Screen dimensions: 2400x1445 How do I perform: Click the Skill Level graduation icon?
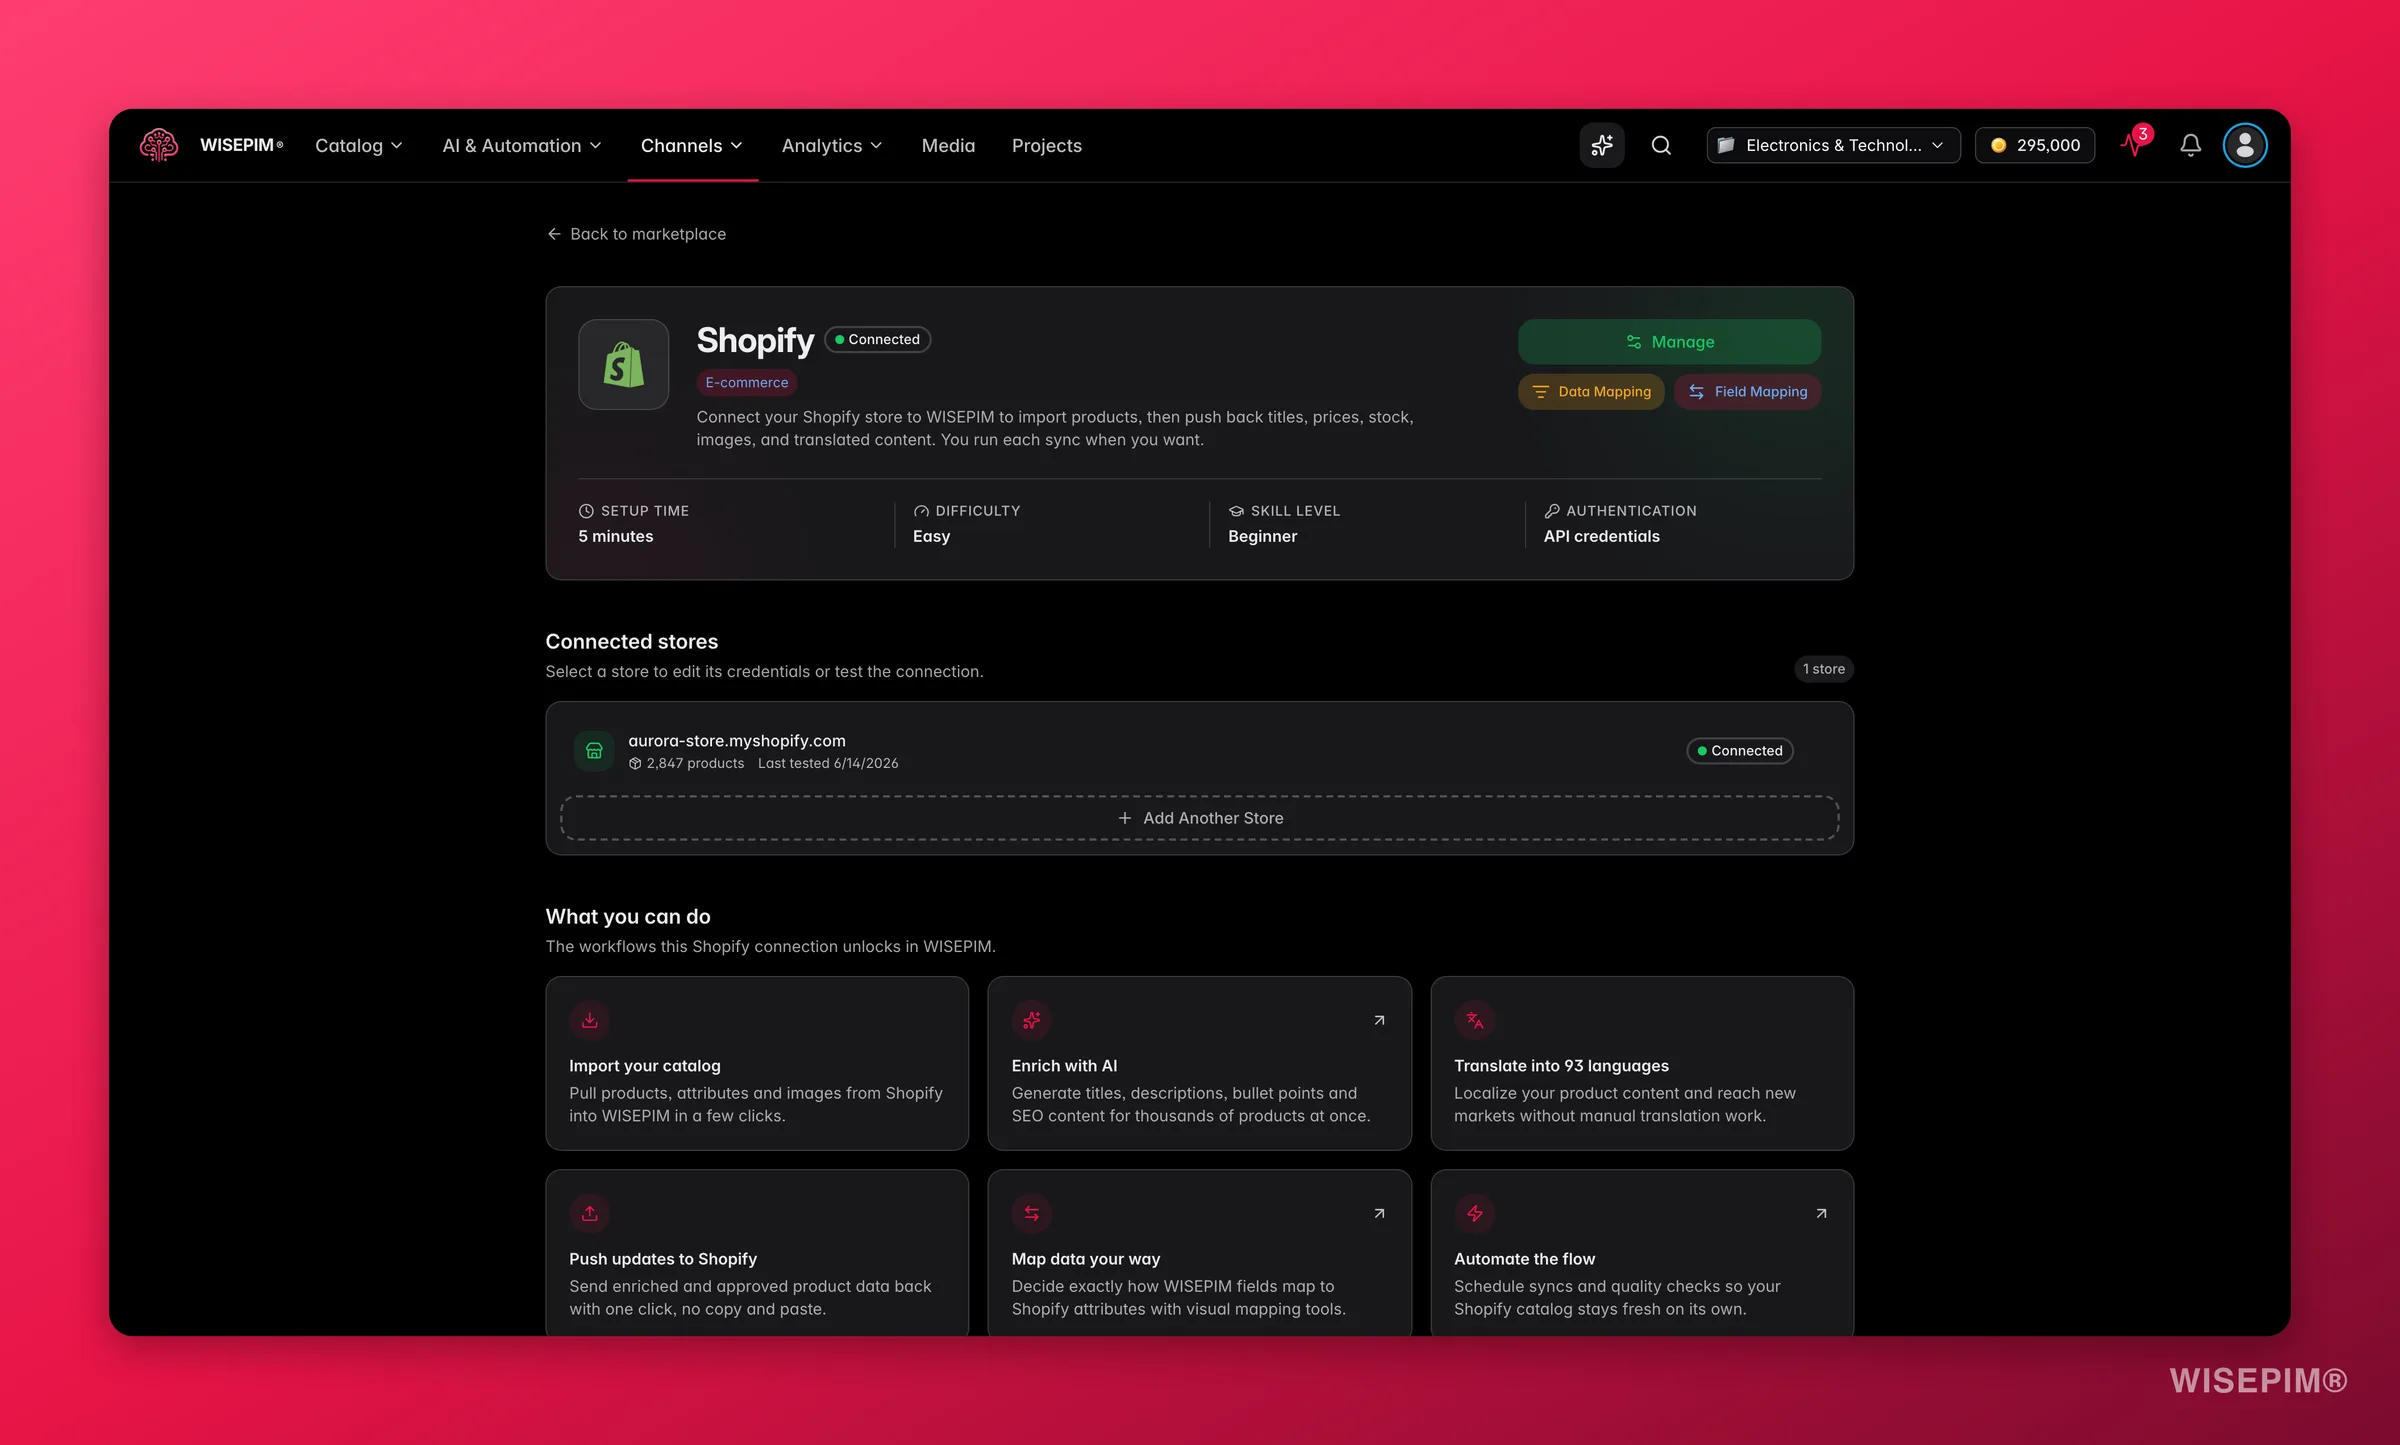point(1236,511)
